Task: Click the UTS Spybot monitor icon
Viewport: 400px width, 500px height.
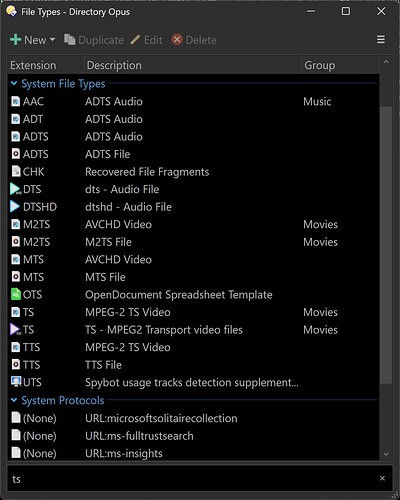Action: tap(16, 382)
